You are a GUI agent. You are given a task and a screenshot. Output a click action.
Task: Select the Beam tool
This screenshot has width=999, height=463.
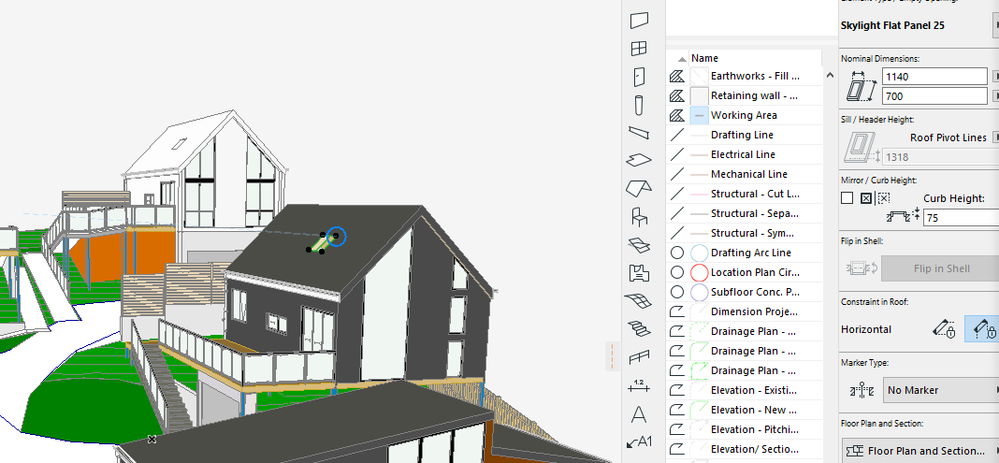pyautogui.click(x=639, y=132)
